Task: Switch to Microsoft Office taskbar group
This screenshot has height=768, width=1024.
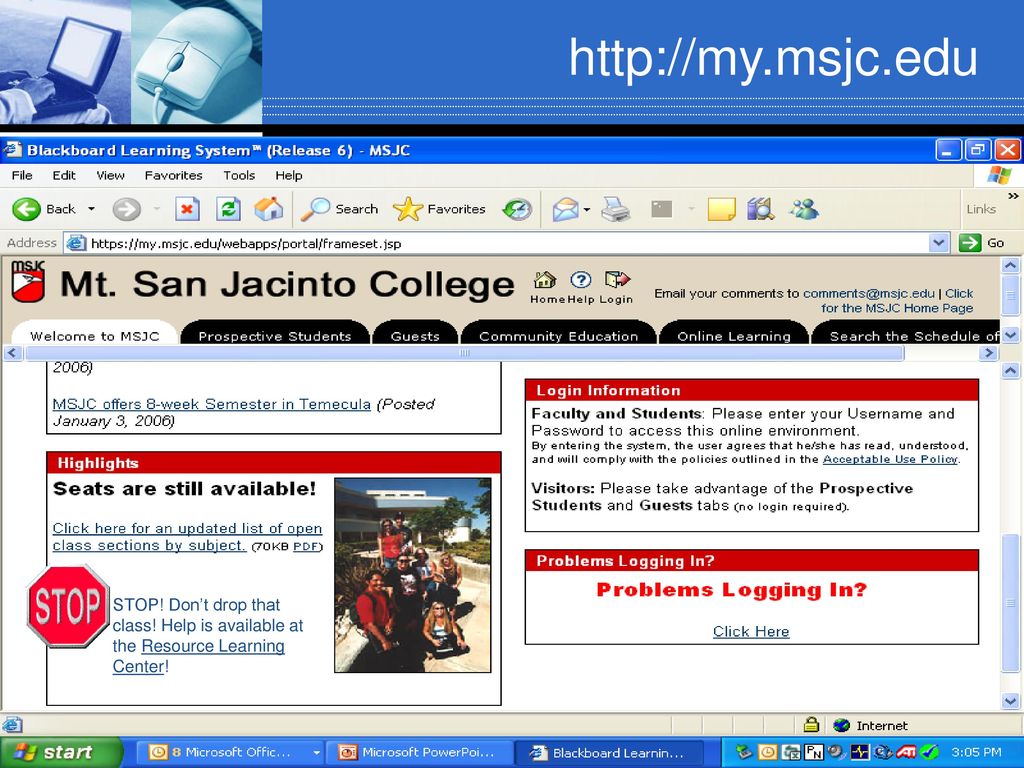Action: (x=231, y=752)
